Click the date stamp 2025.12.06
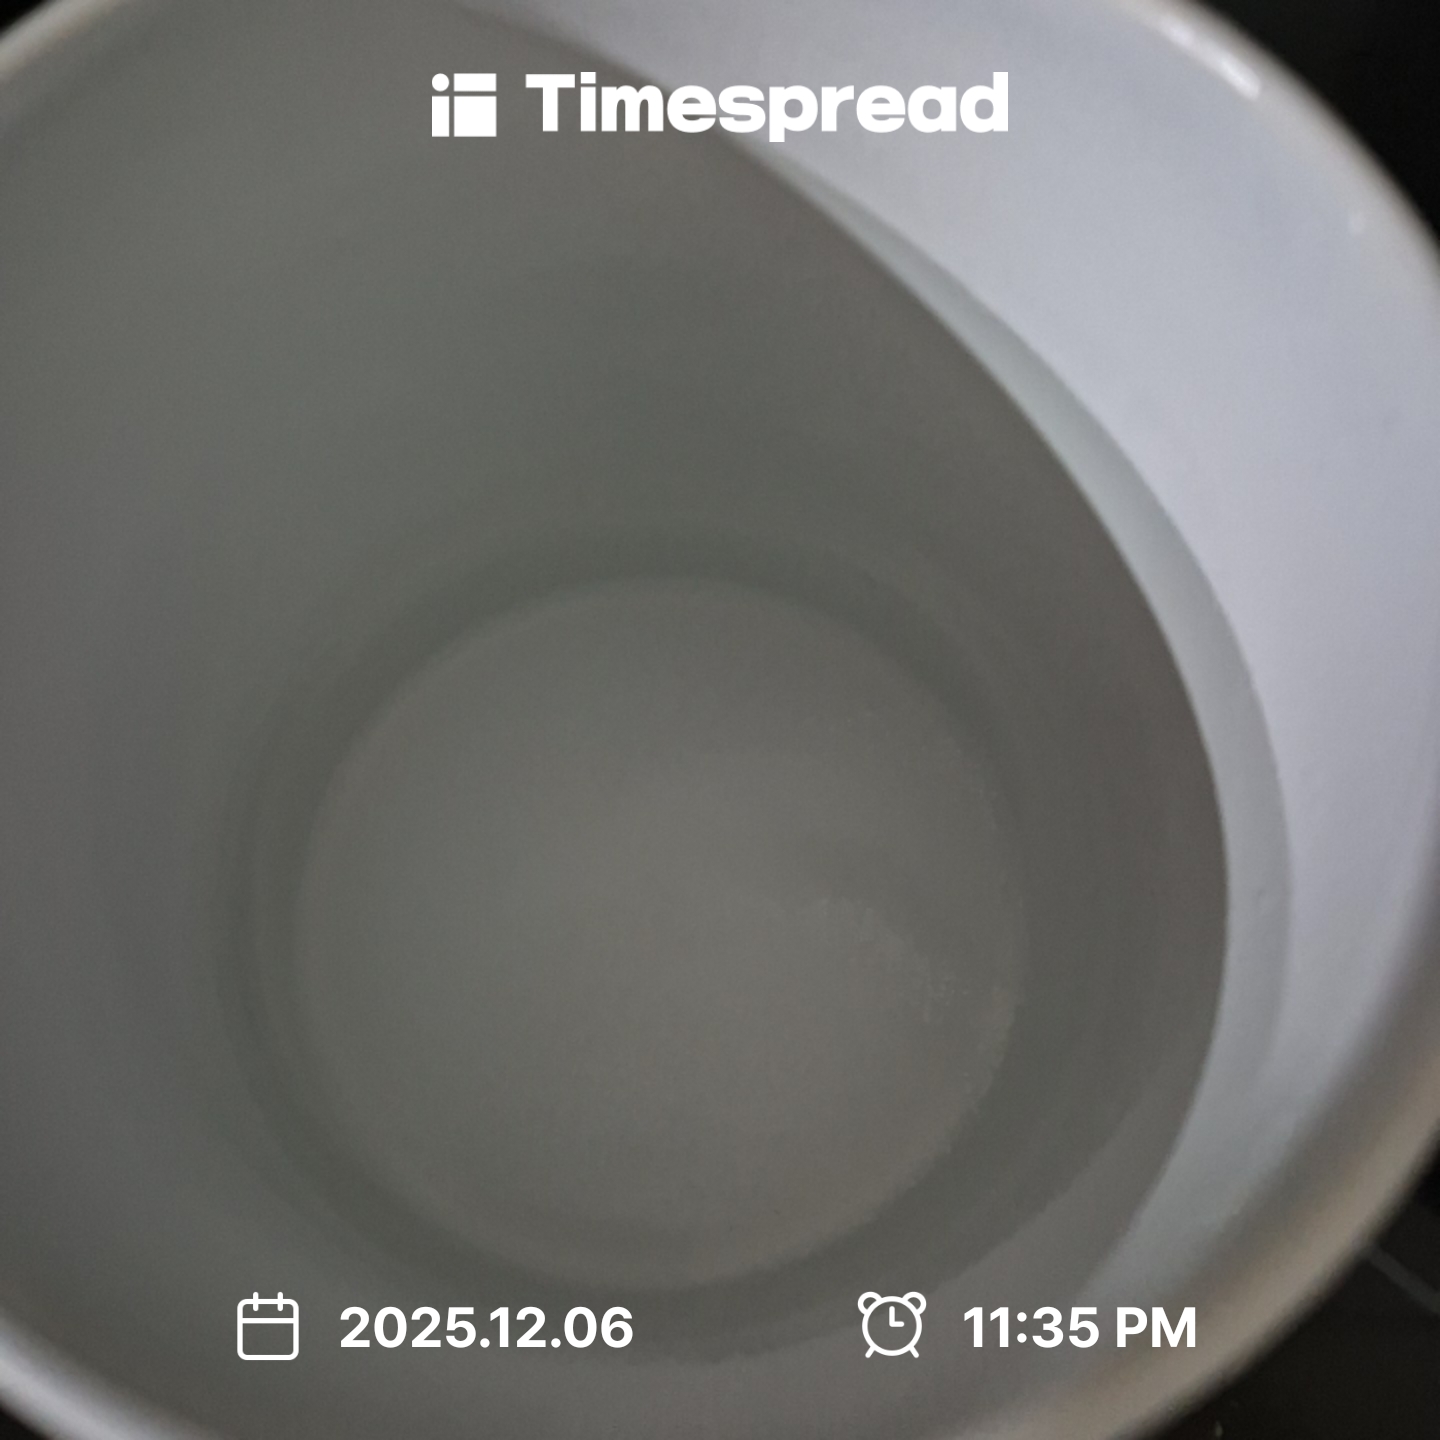 (x=486, y=1327)
